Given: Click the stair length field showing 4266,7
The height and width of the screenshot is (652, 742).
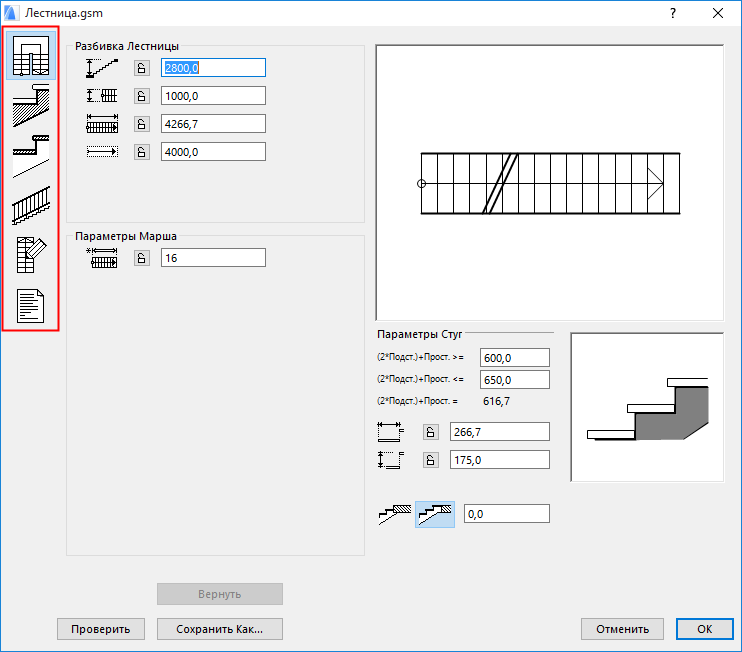Looking at the screenshot, I should coord(213,123).
